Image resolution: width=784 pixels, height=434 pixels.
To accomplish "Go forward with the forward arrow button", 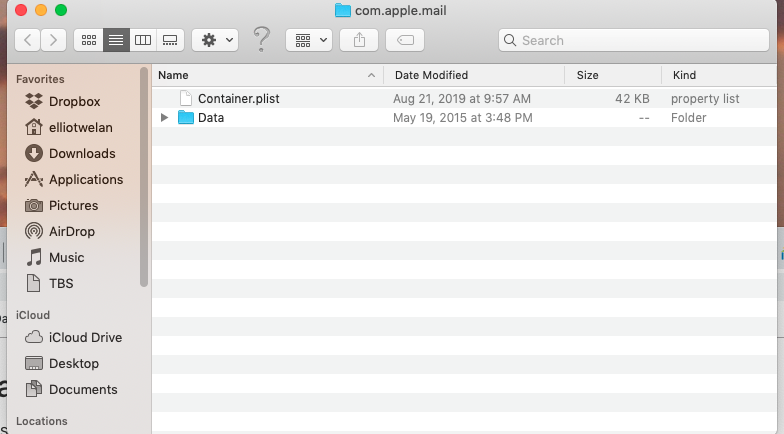I will (54, 40).
